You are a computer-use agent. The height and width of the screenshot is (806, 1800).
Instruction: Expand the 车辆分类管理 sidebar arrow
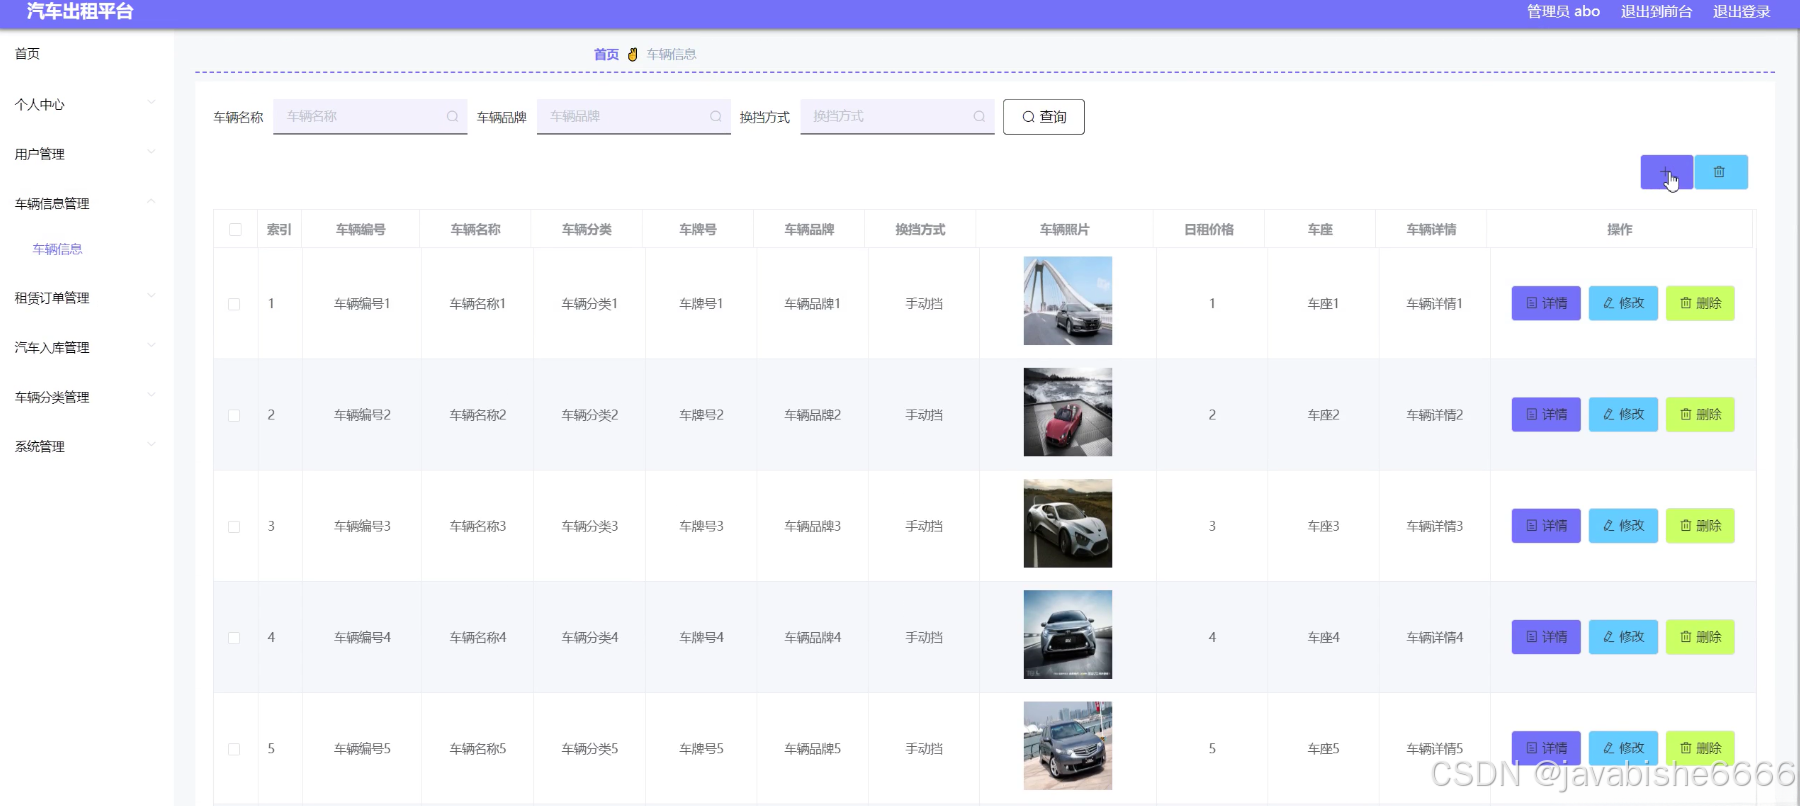click(x=151, y=395)
